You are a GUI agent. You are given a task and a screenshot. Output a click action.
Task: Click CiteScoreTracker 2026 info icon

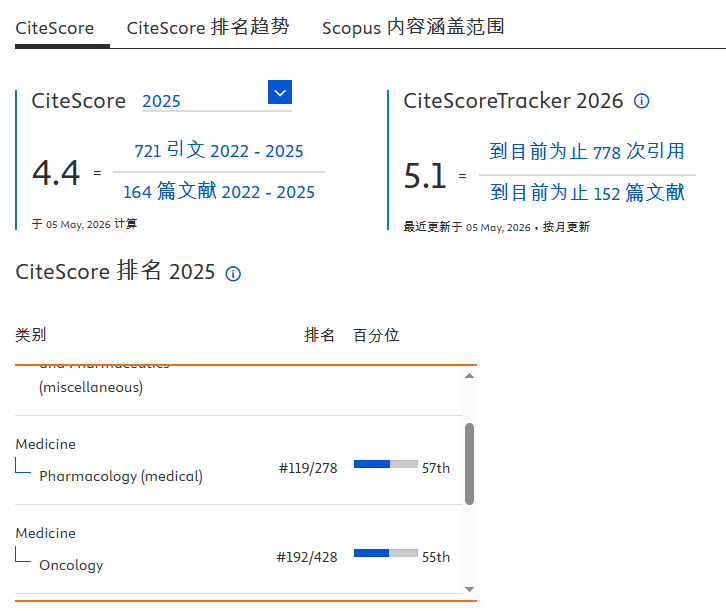641,101
